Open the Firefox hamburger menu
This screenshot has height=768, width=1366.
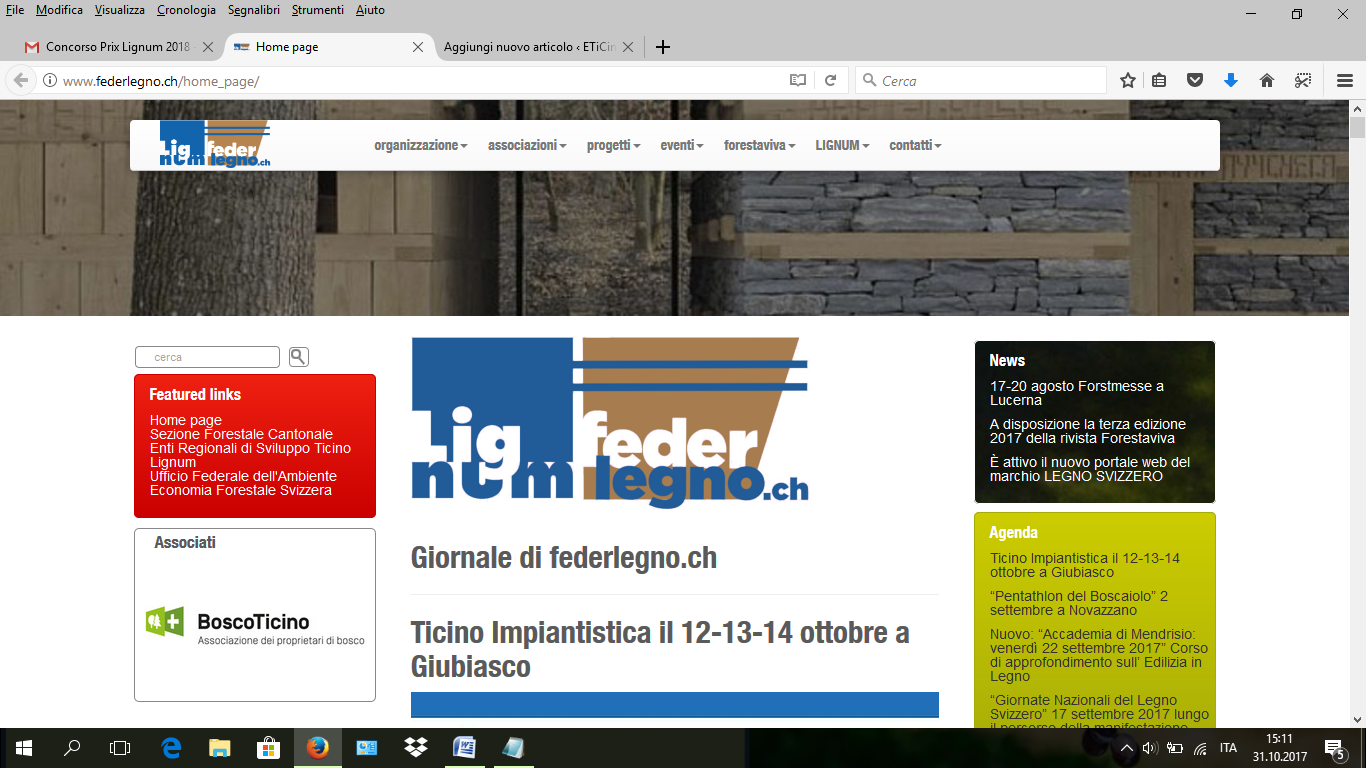click(1345, 81)
